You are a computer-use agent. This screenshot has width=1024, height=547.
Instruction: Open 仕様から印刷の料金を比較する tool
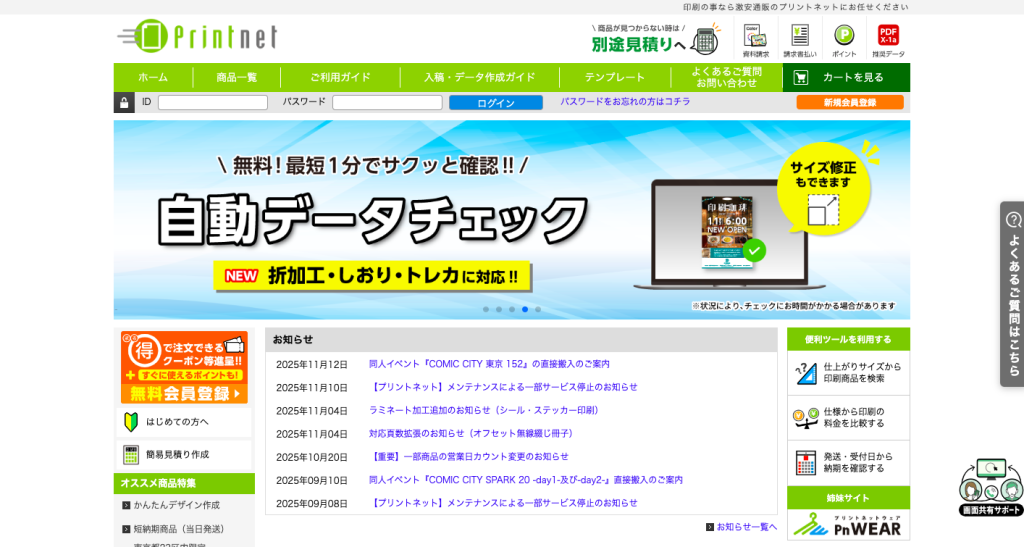tap(848, 418)
